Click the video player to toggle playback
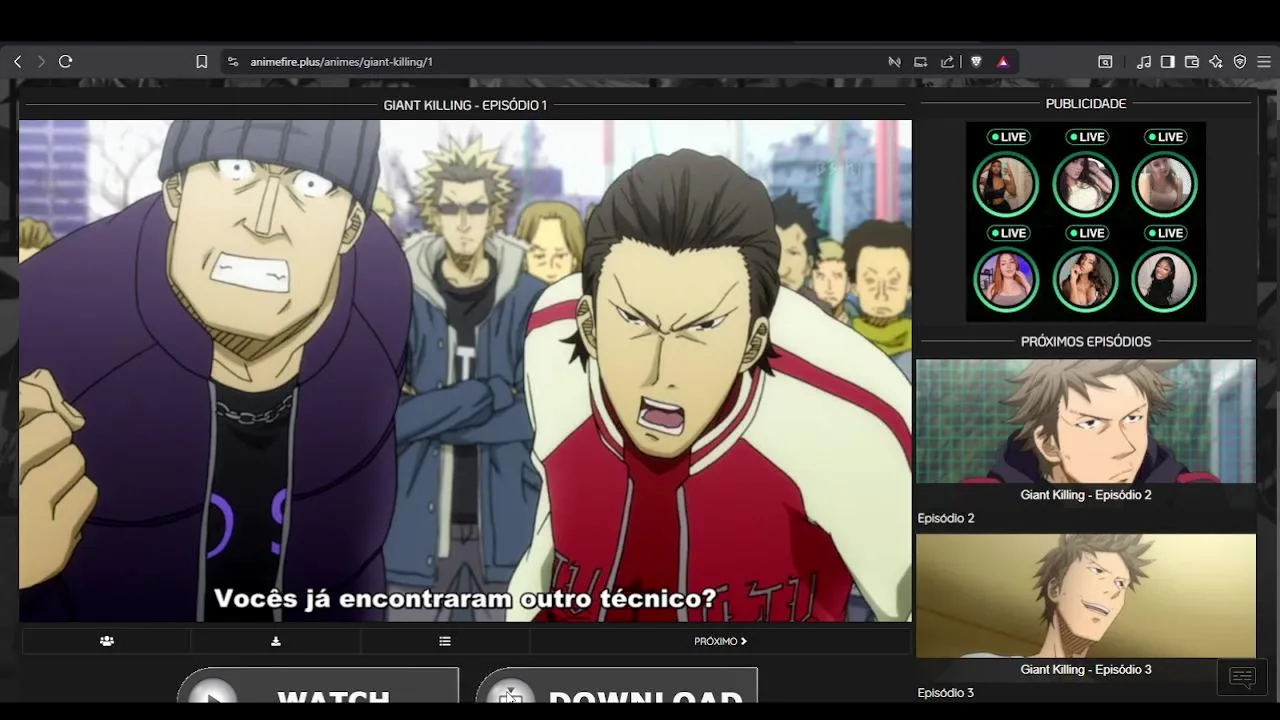This screenshot has width=1280, height=720. coord(465,371)
